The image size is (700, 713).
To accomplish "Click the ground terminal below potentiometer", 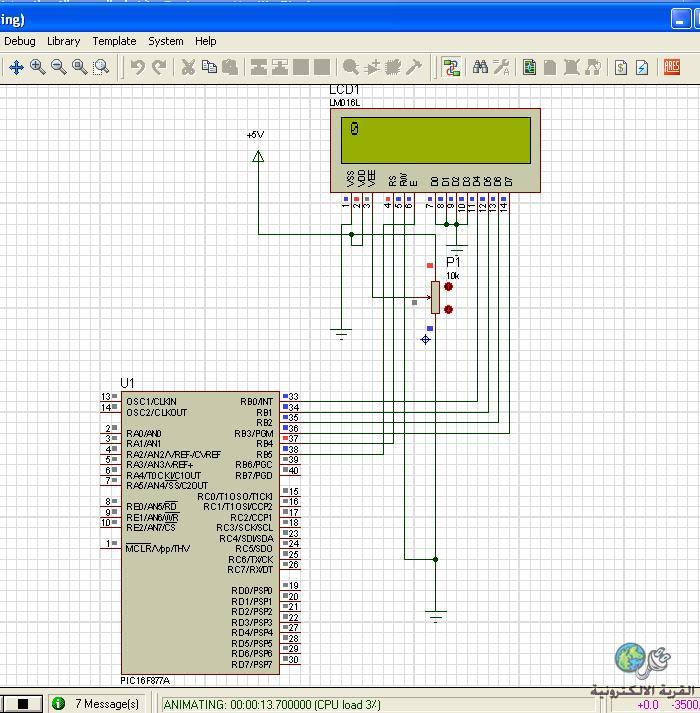I will [x=435, y=617].
